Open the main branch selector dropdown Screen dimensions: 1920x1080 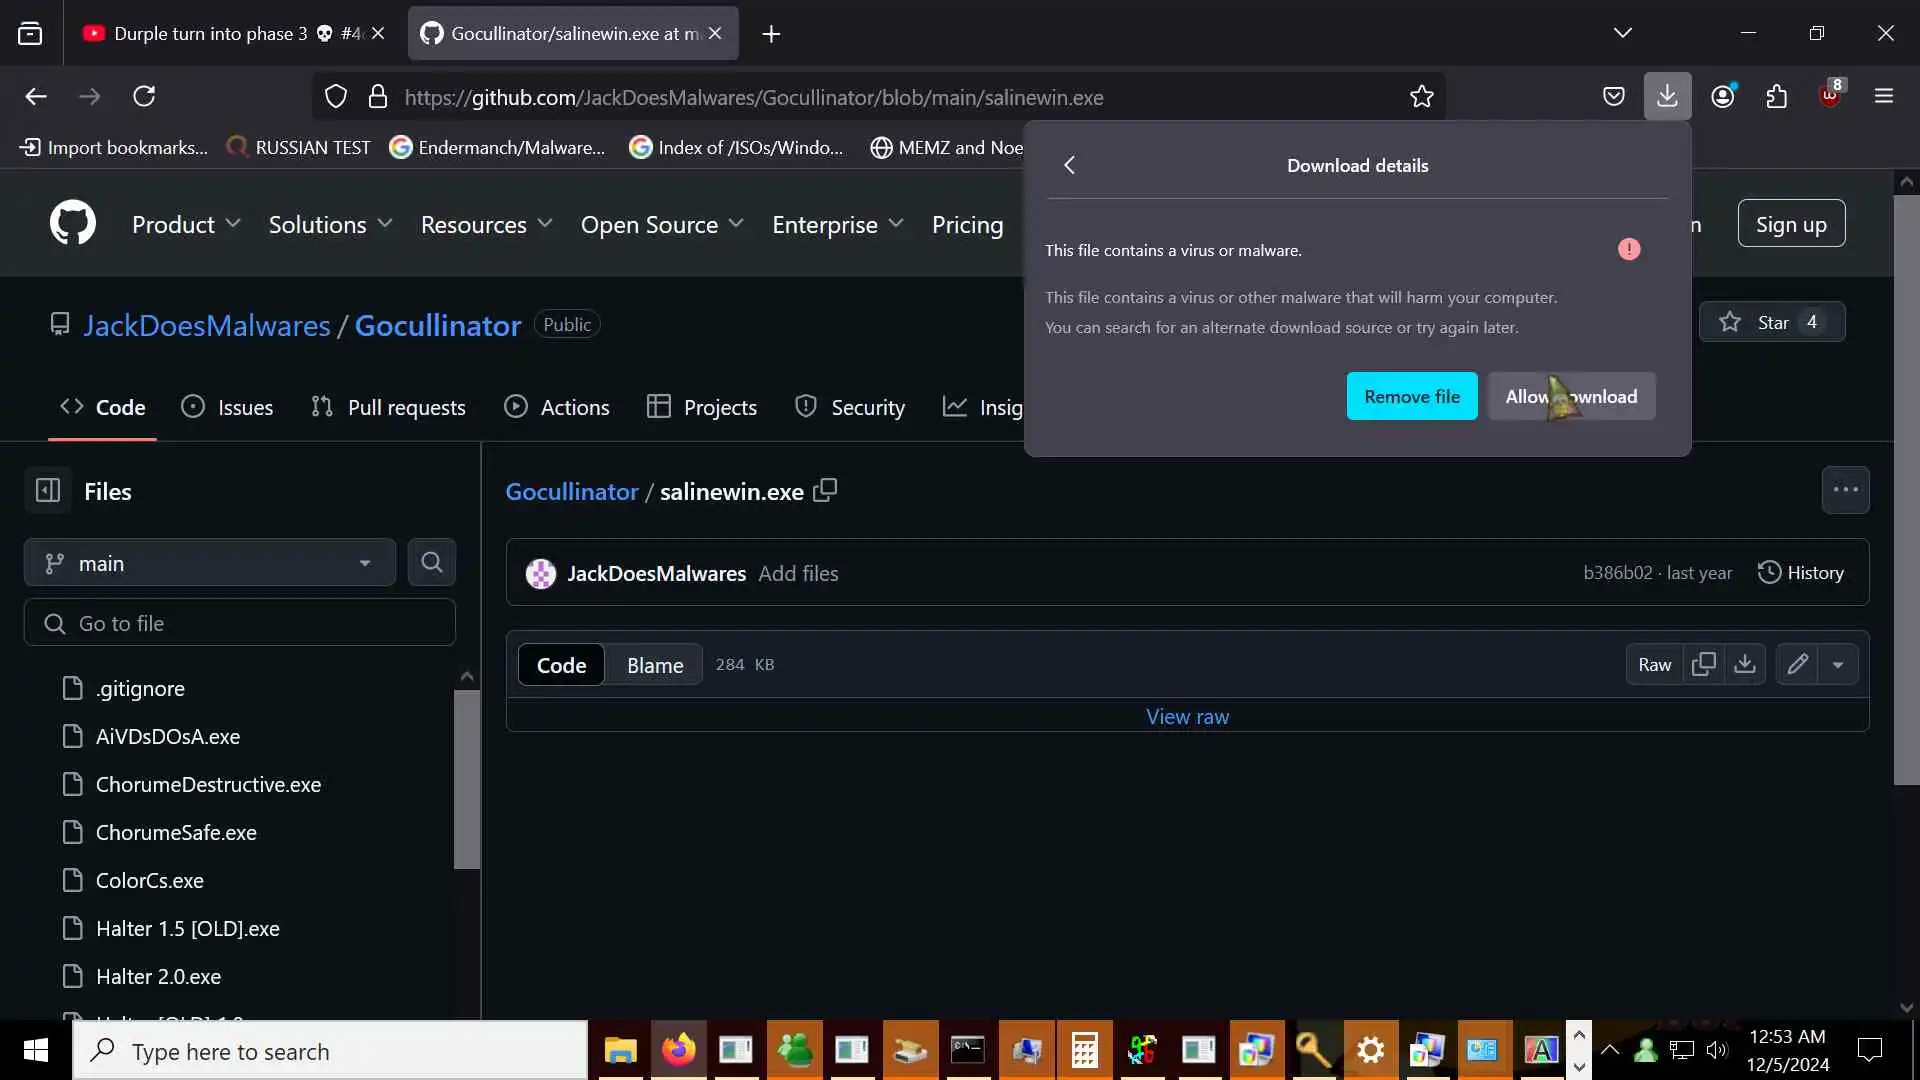[210, 563]
